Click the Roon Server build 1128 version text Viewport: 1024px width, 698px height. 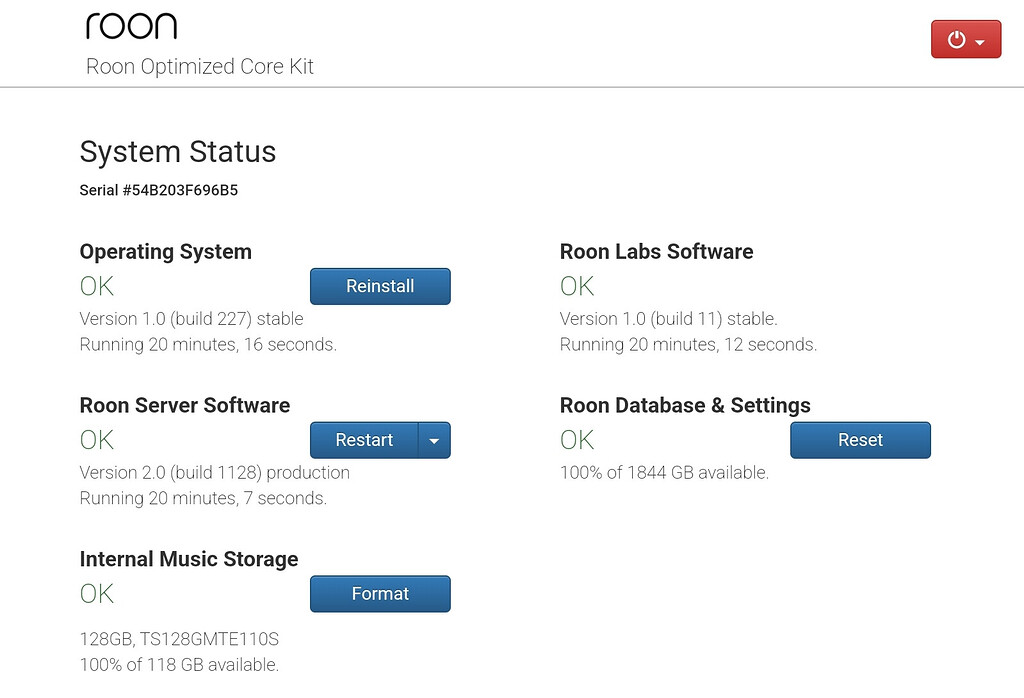pos(214,472)
